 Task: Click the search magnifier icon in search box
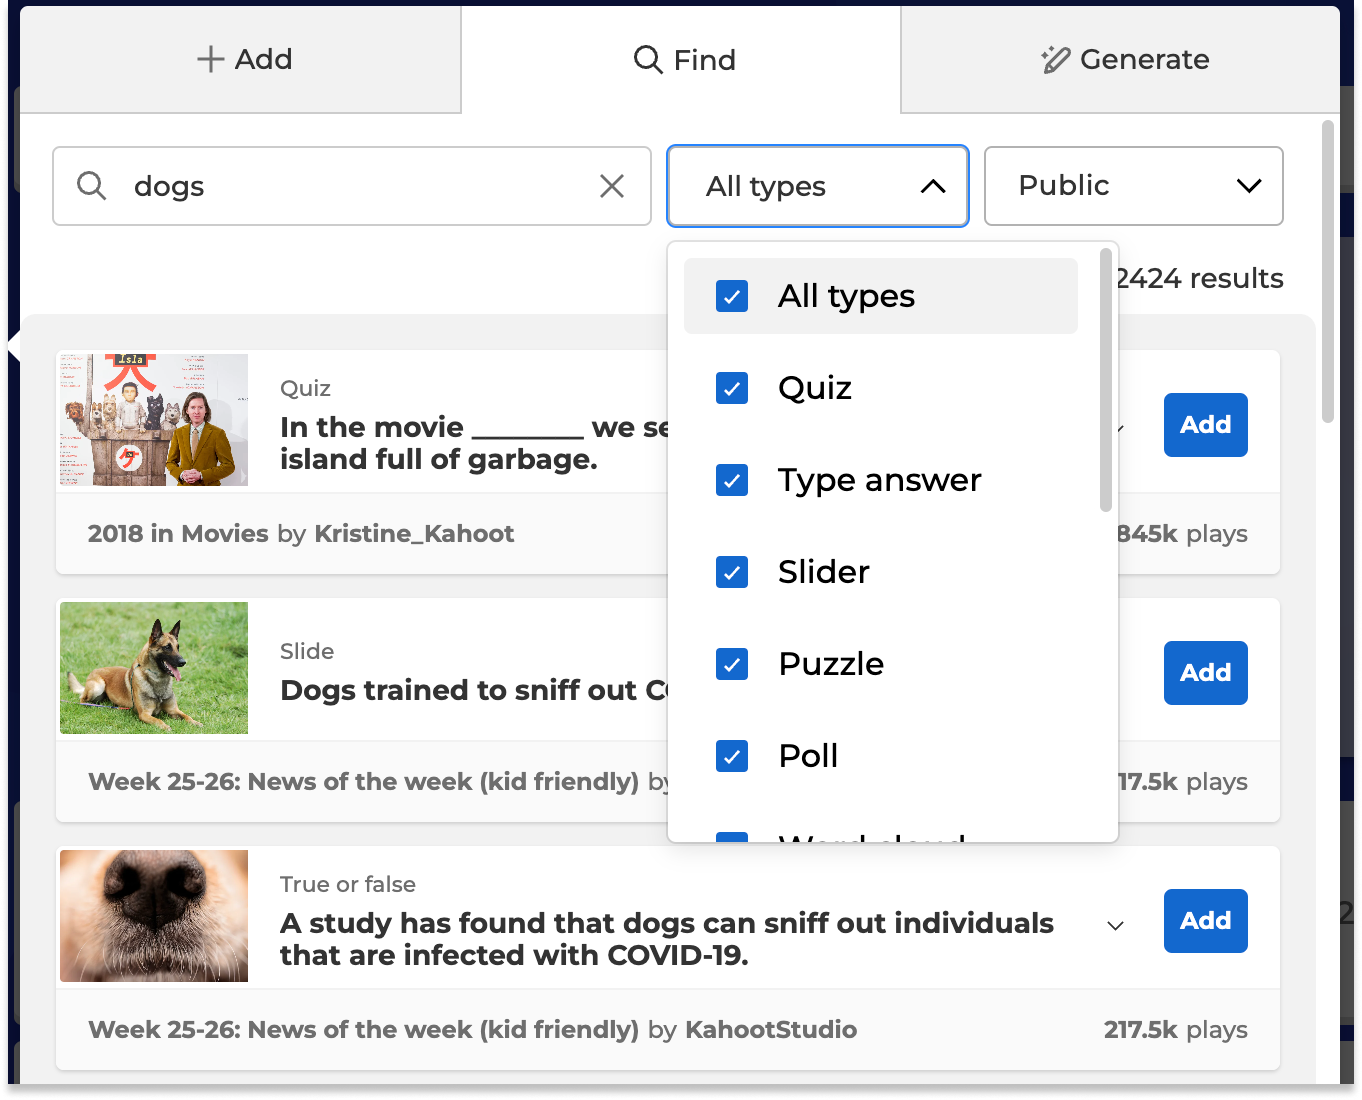pos(92,186)
